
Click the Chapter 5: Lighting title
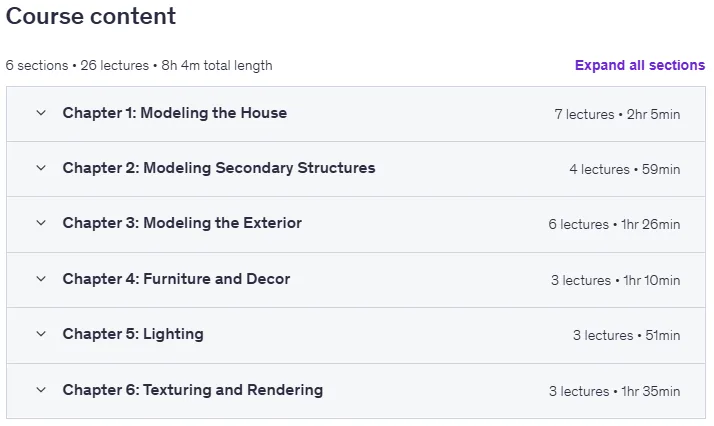[x=133, y=334]
